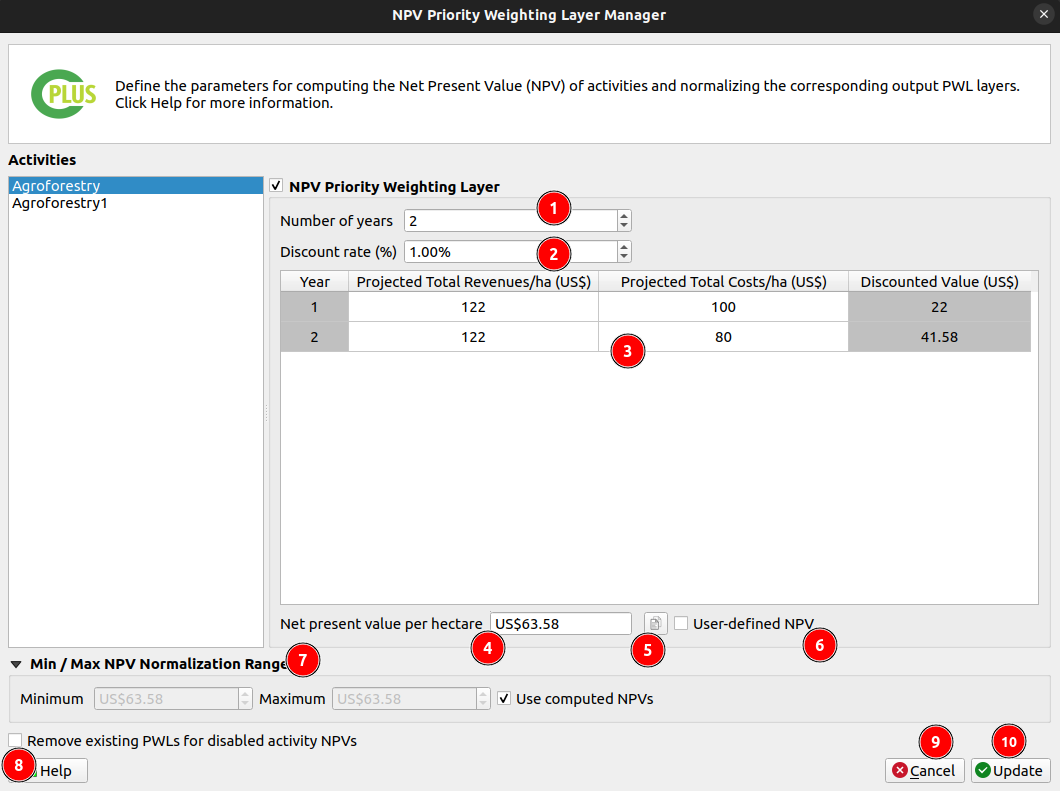This screenshot has height=791, width=1060.
Task: Click the Year column header
Action: 314,282
